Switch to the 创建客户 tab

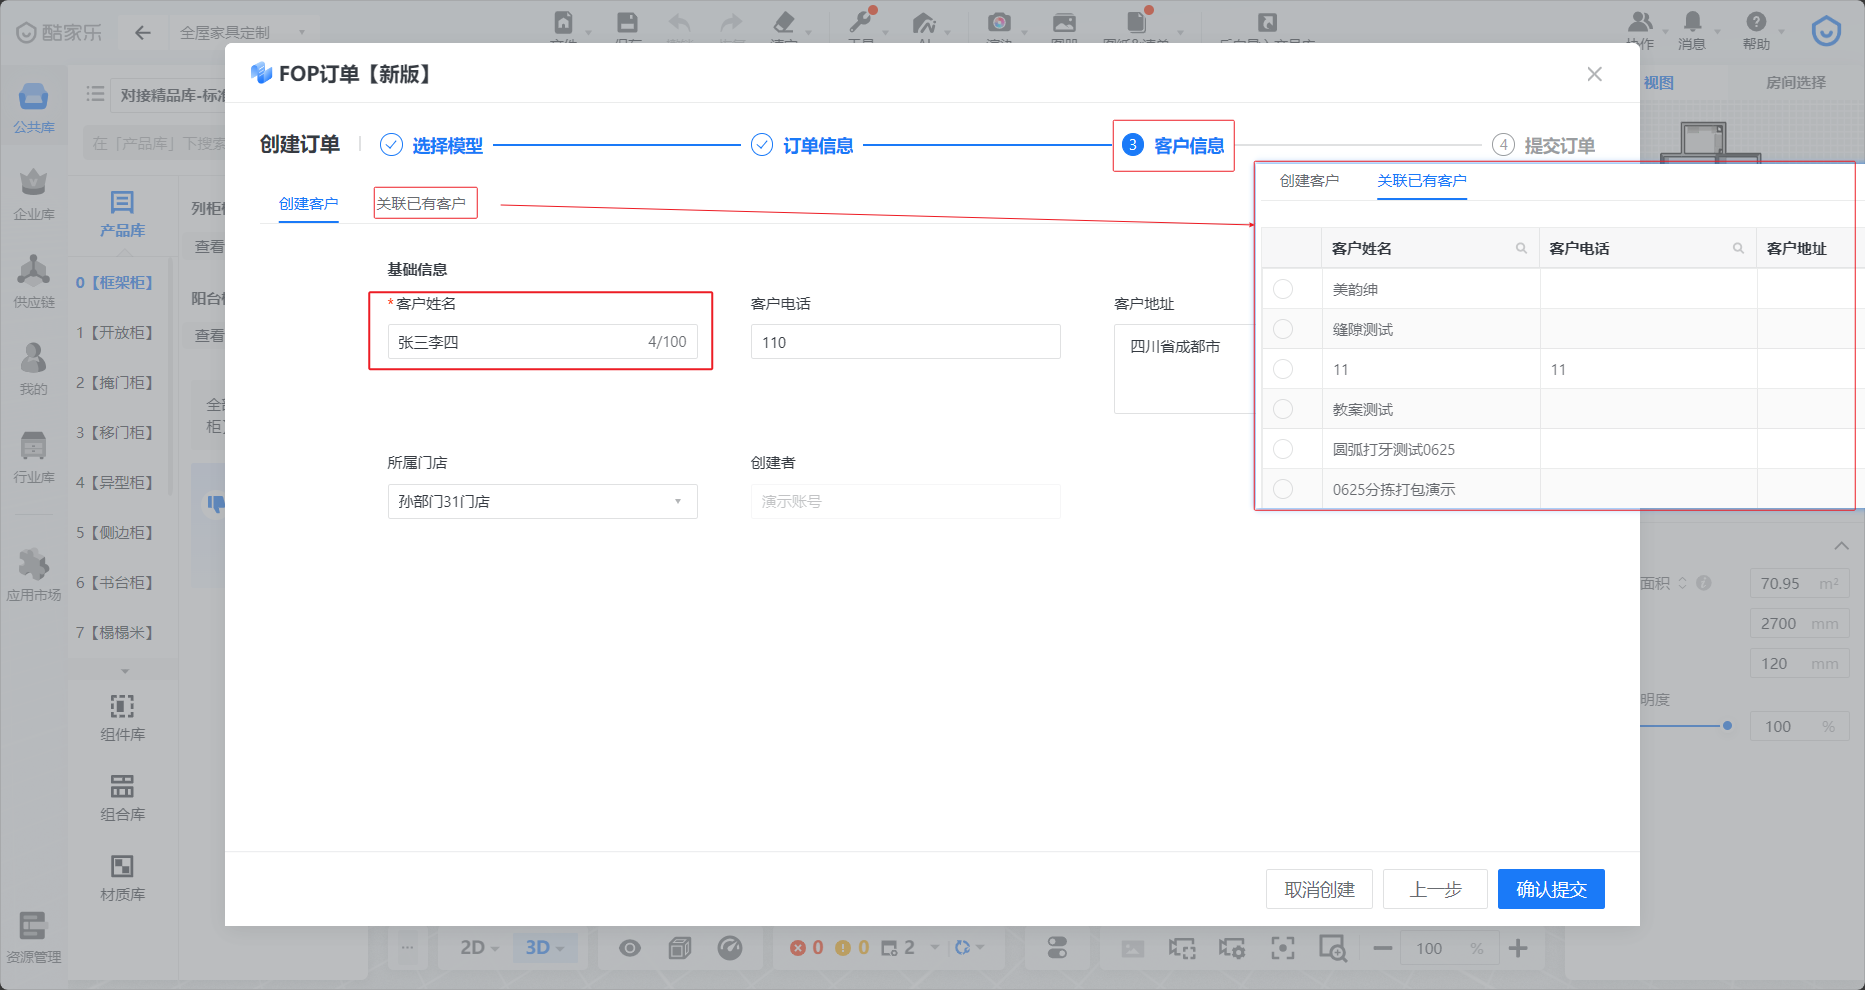308,204
